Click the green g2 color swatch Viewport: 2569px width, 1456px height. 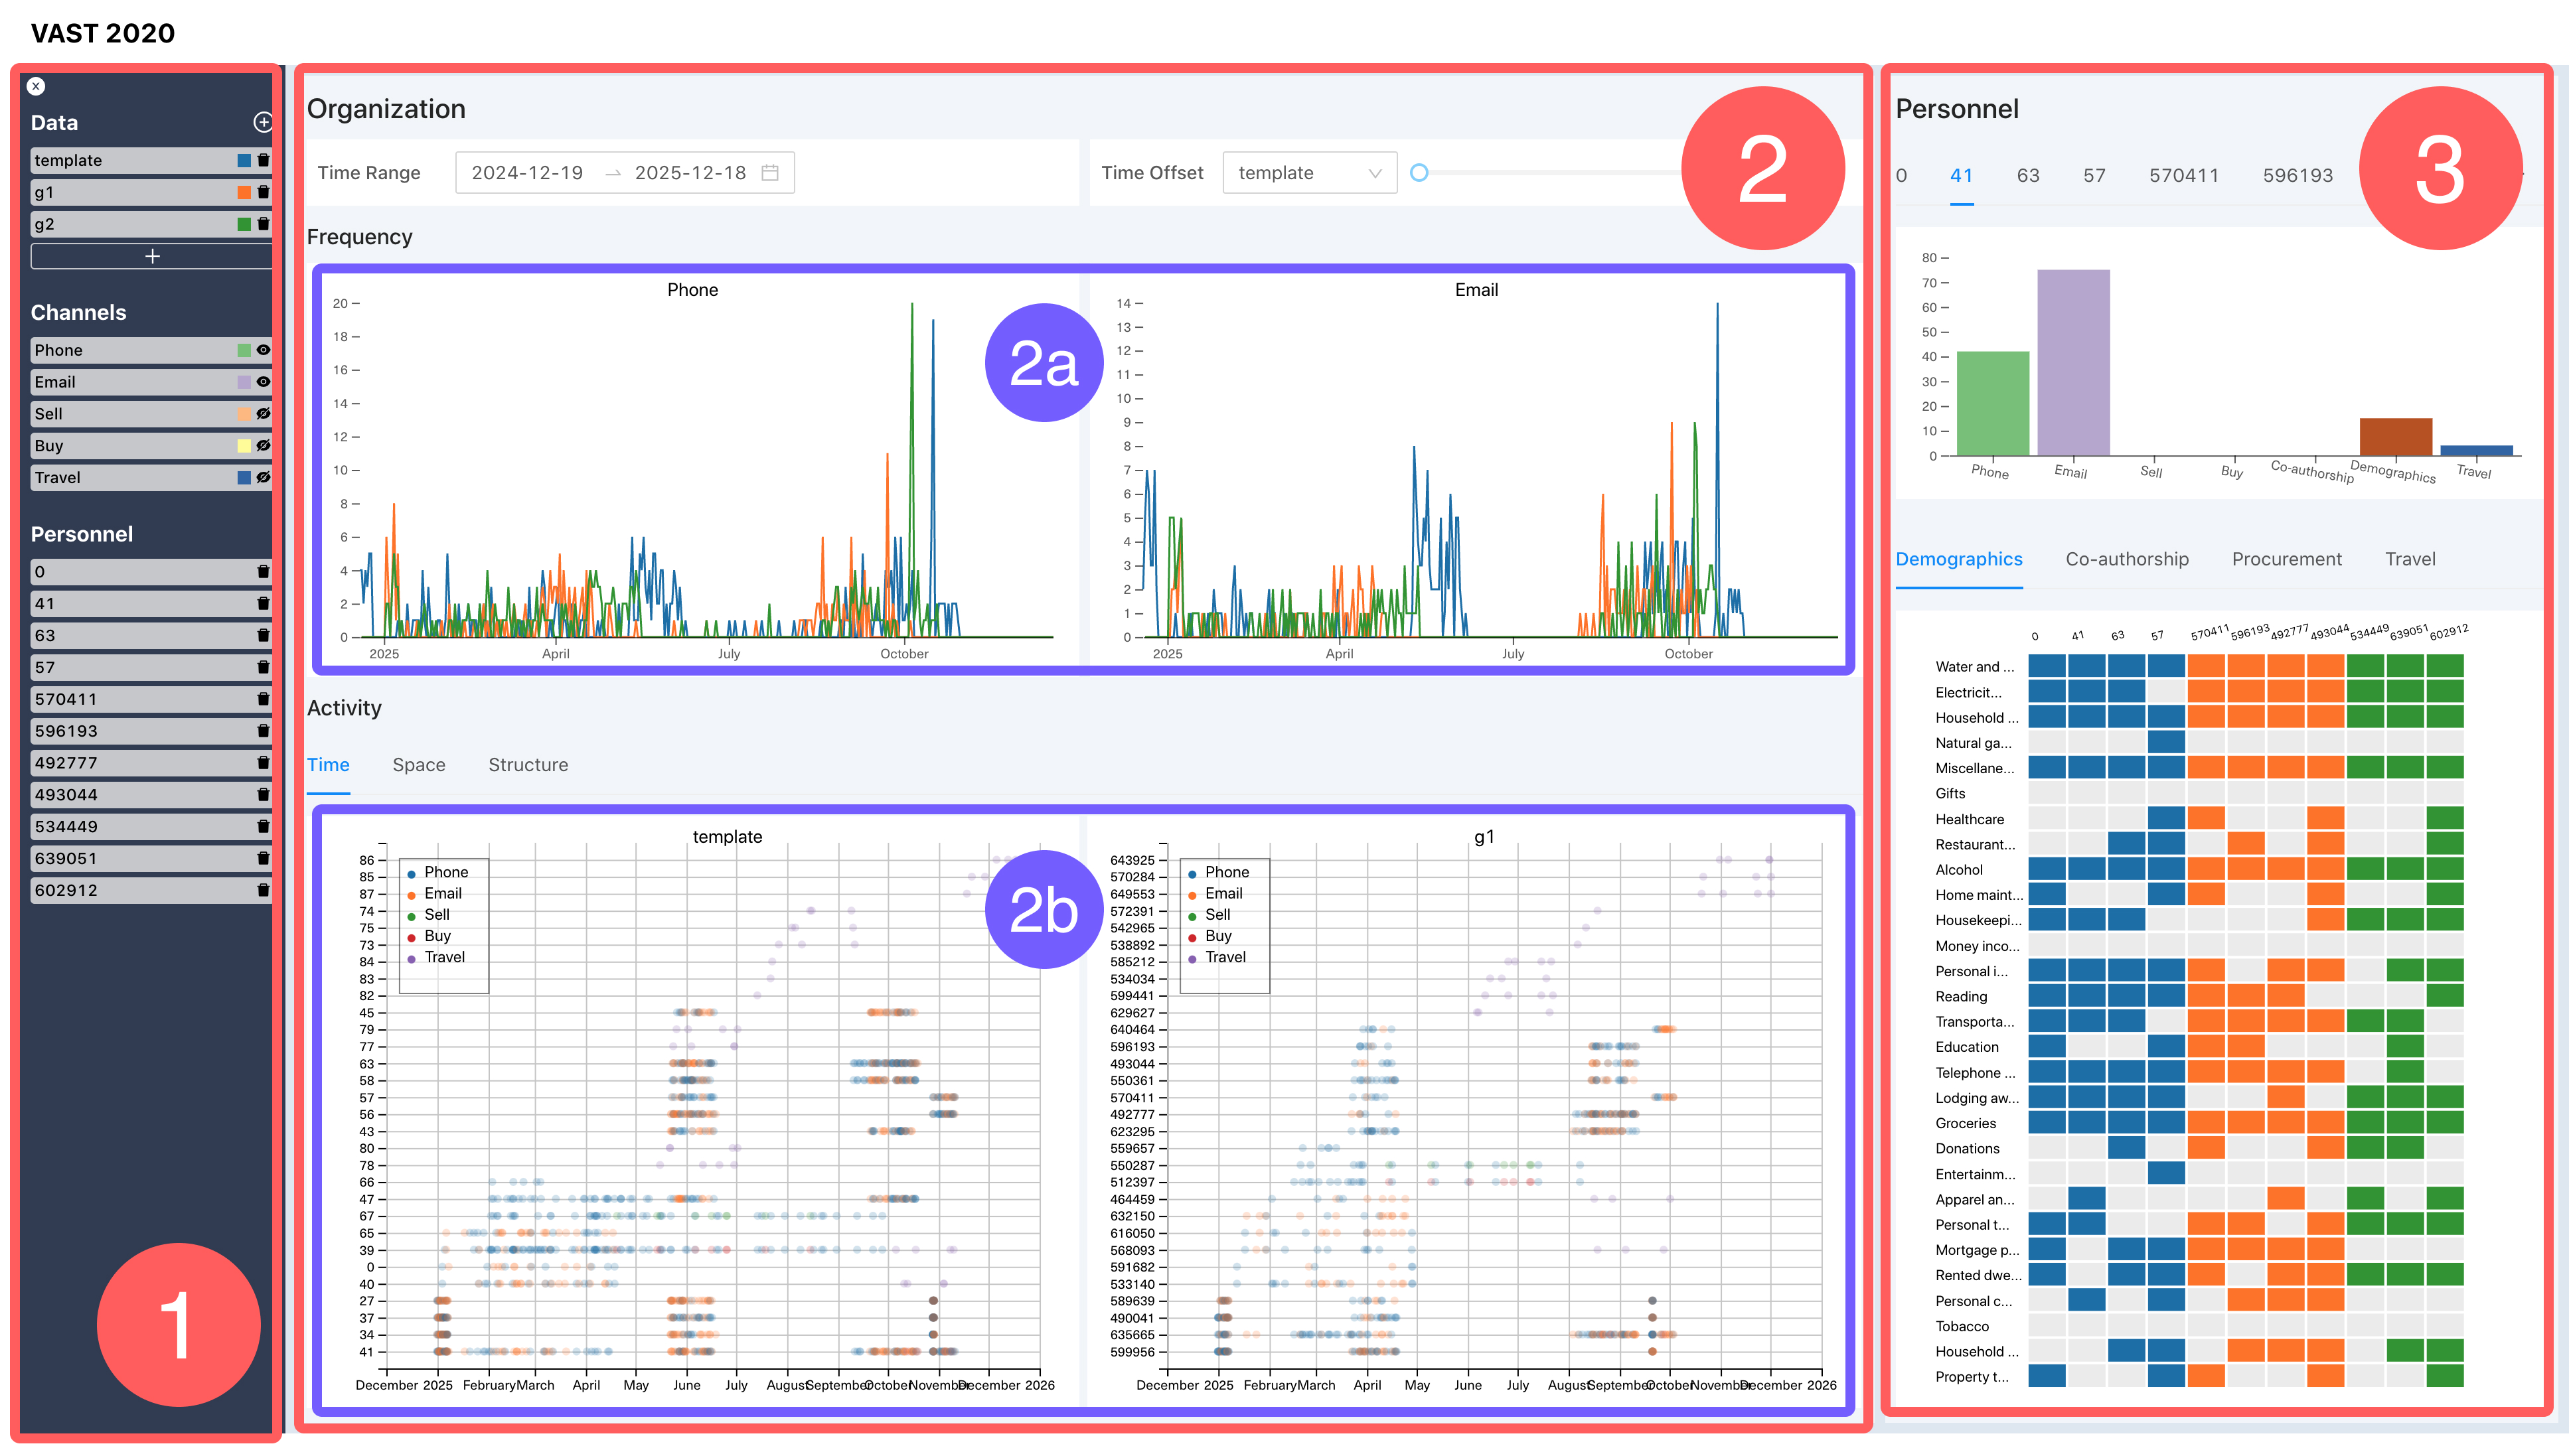pos(244,224)
